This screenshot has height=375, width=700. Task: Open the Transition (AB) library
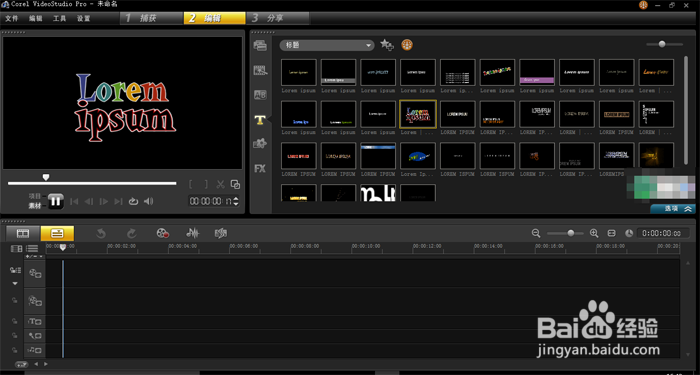point(260,95)
